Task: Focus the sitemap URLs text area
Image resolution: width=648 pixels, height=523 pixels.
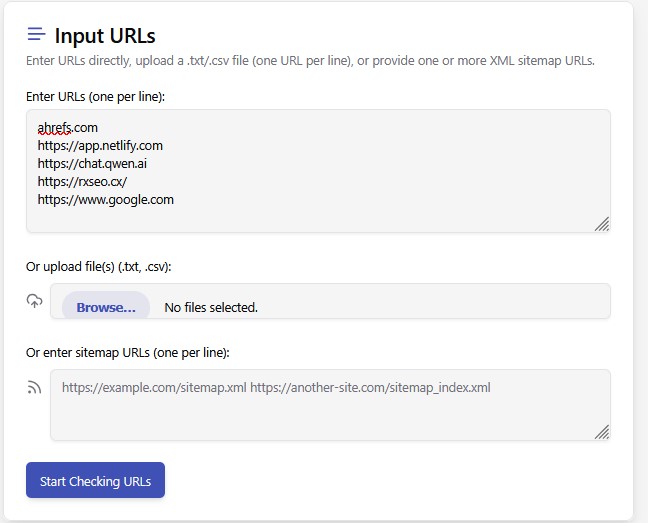Action: tap(330, 410)
